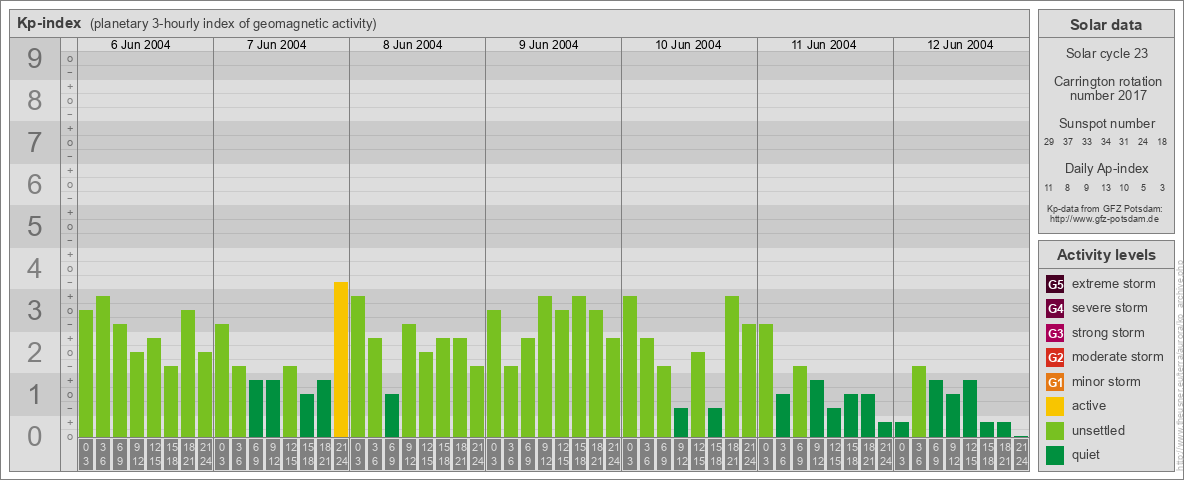Click the G5 extreme storm legend icon
This screenshot has height=480, width=1184.
point(1055,285)
